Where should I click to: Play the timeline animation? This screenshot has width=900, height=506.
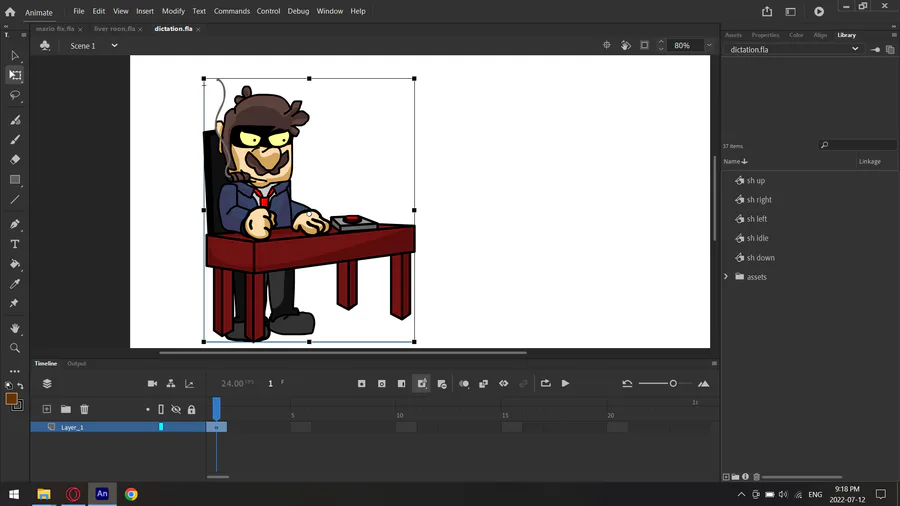pyautogui.click(x=565, y=384)
